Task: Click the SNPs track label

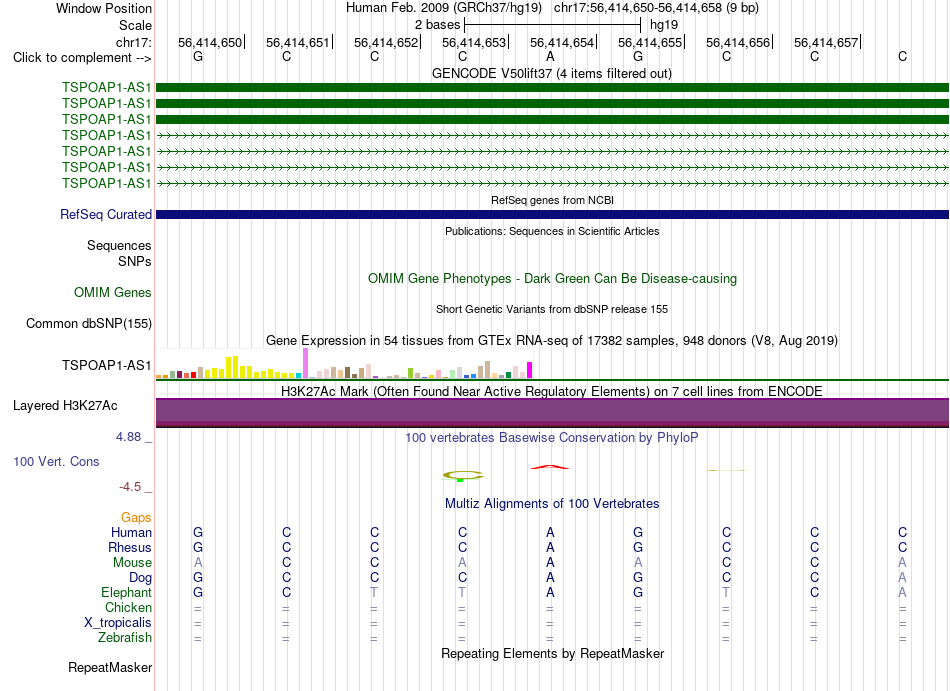Action: coord(135,261)
